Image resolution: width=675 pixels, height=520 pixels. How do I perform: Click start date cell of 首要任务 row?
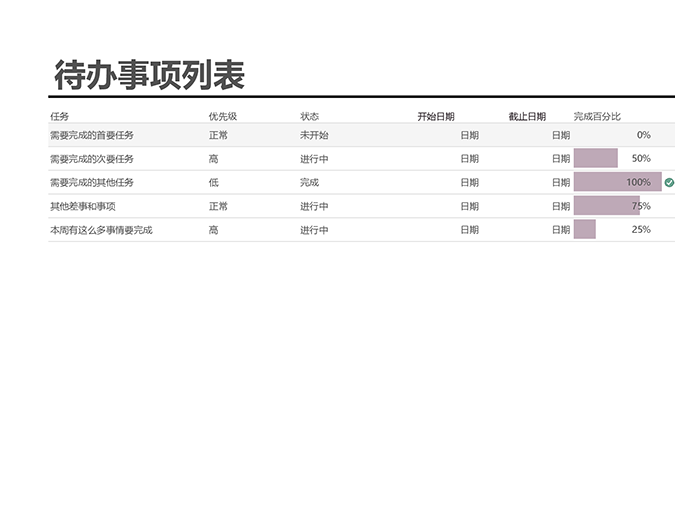tap(469, 135)
